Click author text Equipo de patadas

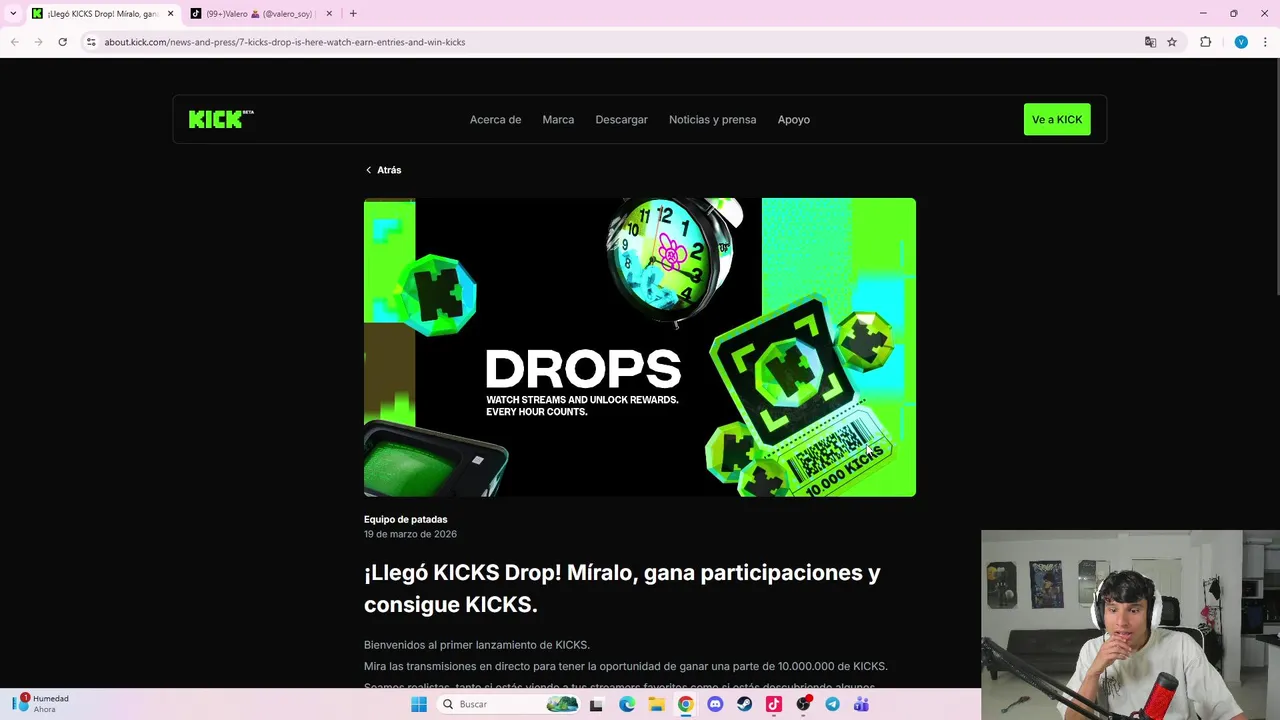[406, 519]
